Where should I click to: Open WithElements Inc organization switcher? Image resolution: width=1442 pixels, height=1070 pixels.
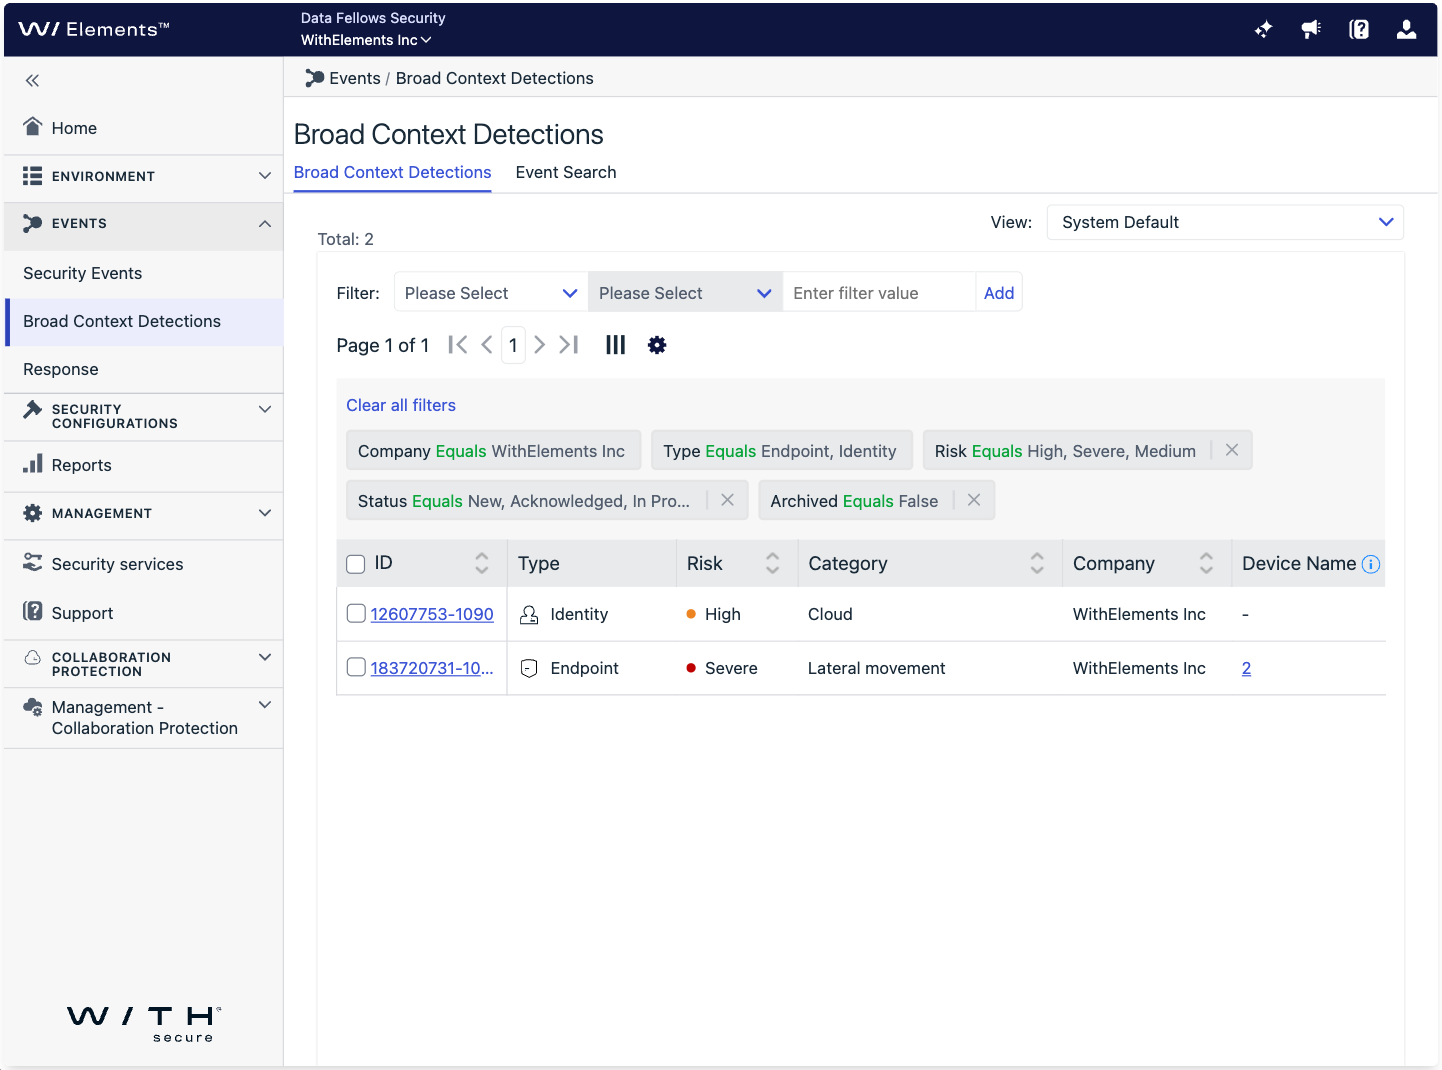click(x=366, y=40)
